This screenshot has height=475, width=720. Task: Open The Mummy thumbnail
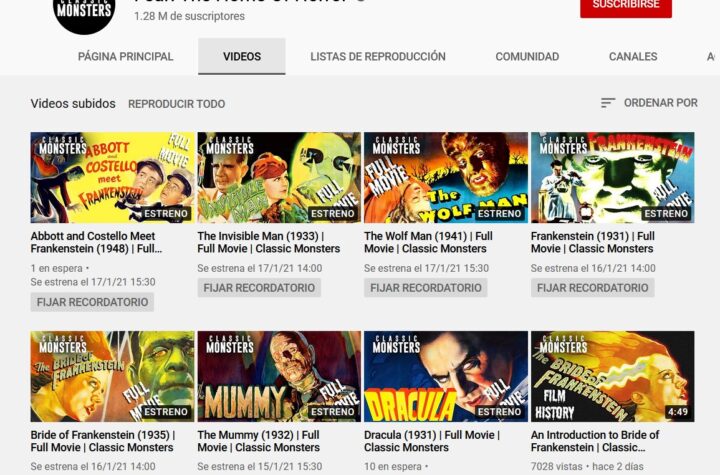[x=279, y=376]
